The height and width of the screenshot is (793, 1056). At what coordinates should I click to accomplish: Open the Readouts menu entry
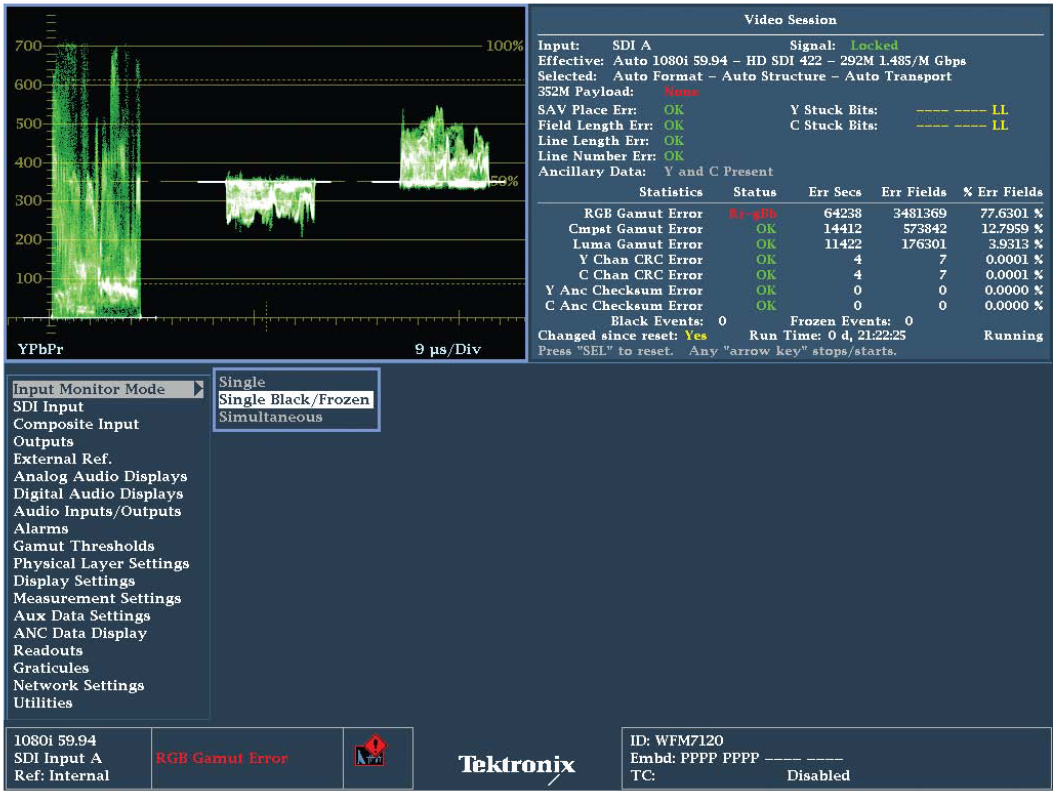pos(48,651)
